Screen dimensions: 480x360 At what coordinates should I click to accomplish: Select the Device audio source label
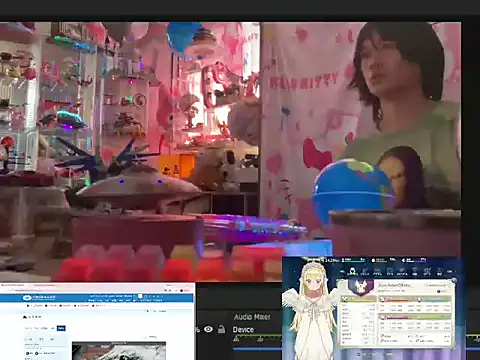click(x=243, y=330)
